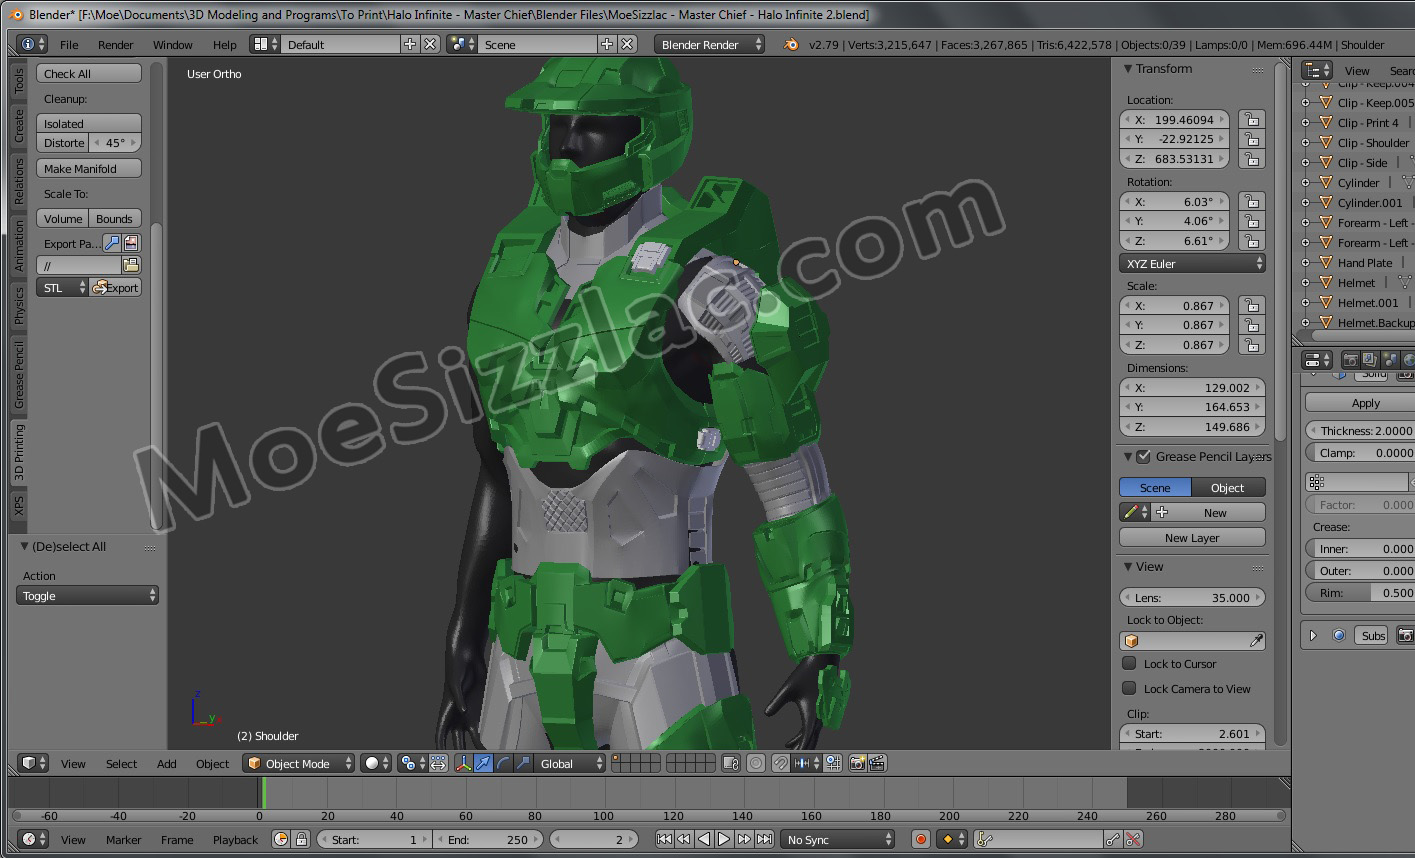This screenshot has height=858, width=1415.
Task: Enable the rotate manipulator icon
Action: click(503, 763)
